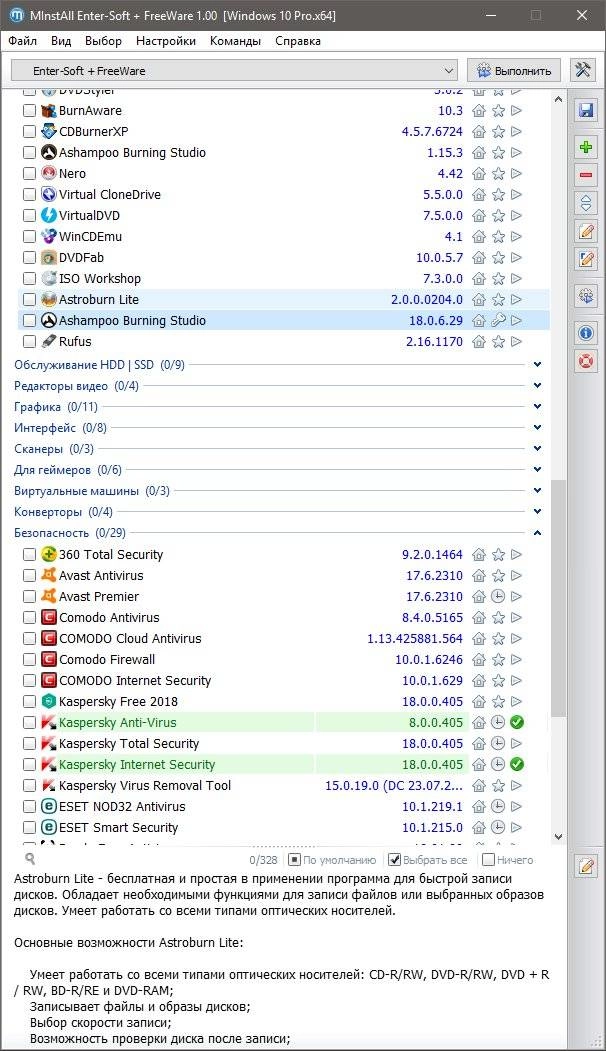Image resolution: width=606 pixels, height=1051 pixels.
Task: Click the 'Выполнить' button
Action: (x=514, y=70)
